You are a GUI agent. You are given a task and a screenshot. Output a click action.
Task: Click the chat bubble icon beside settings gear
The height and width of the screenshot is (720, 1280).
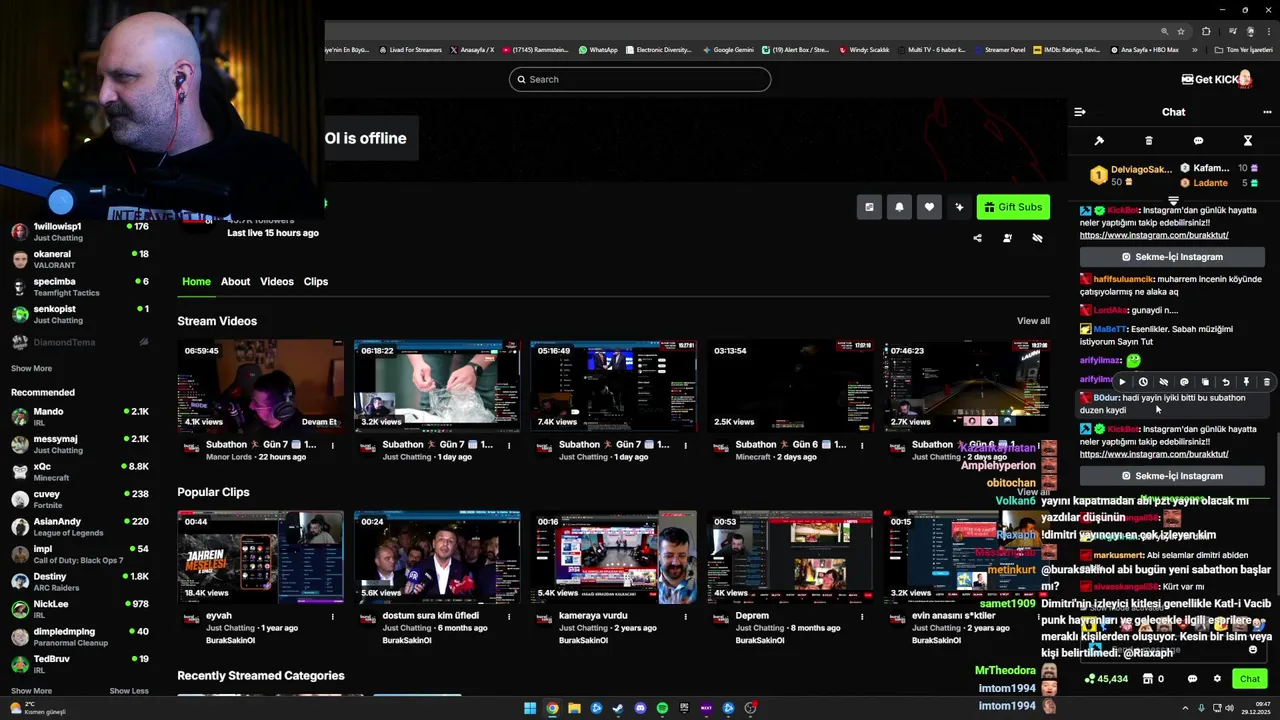pos(1192,679)
